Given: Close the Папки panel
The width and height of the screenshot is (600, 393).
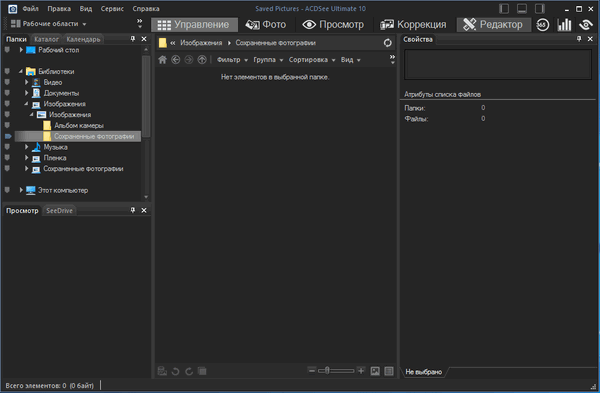Looking at the screenshot, I should point(144,39).
